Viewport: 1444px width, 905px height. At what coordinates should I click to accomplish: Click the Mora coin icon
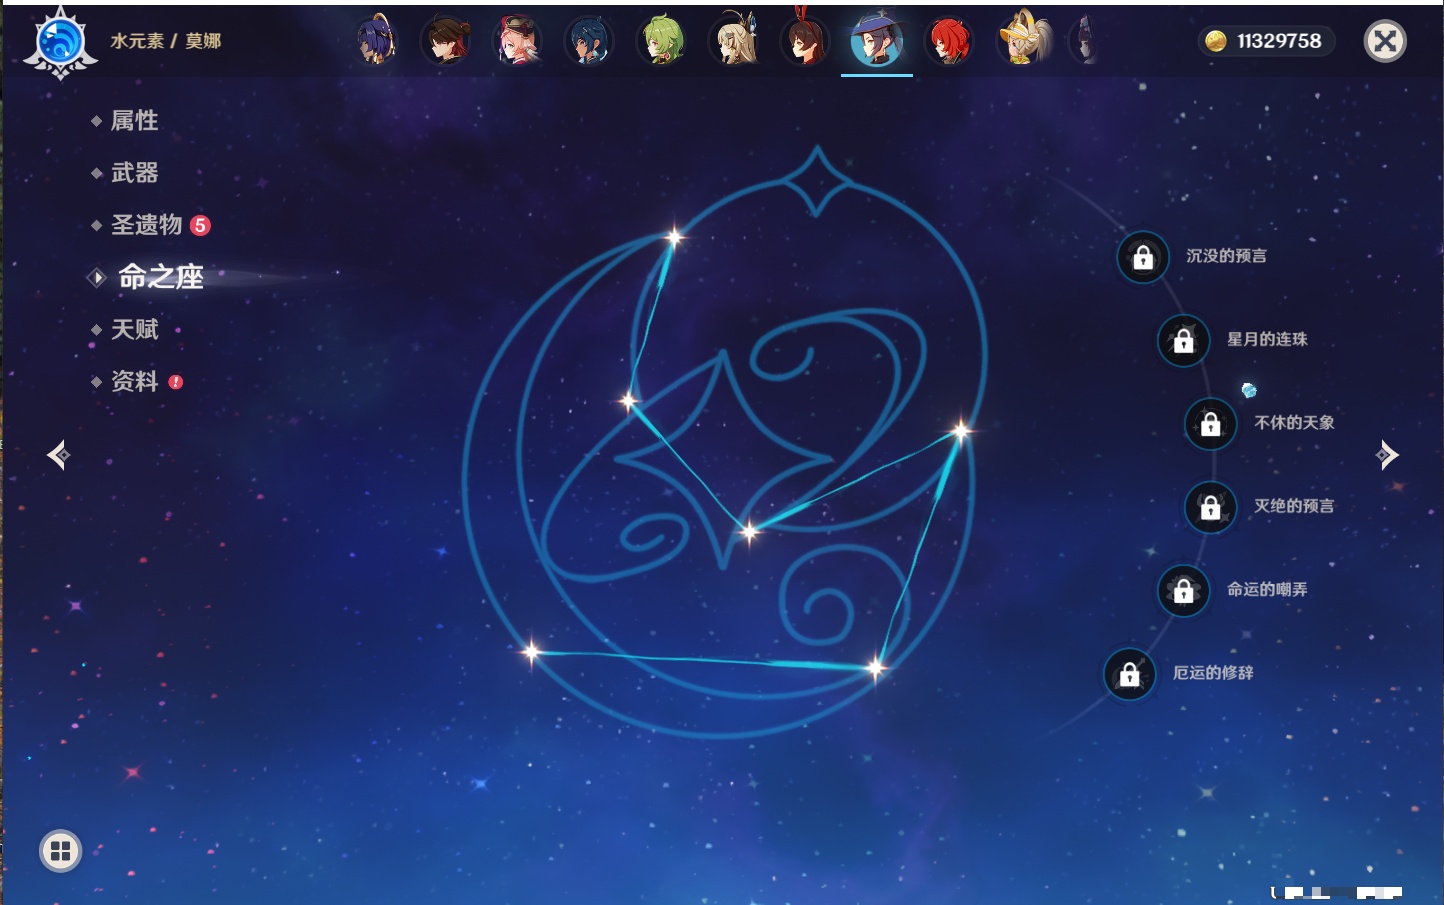coord(1216,41)
